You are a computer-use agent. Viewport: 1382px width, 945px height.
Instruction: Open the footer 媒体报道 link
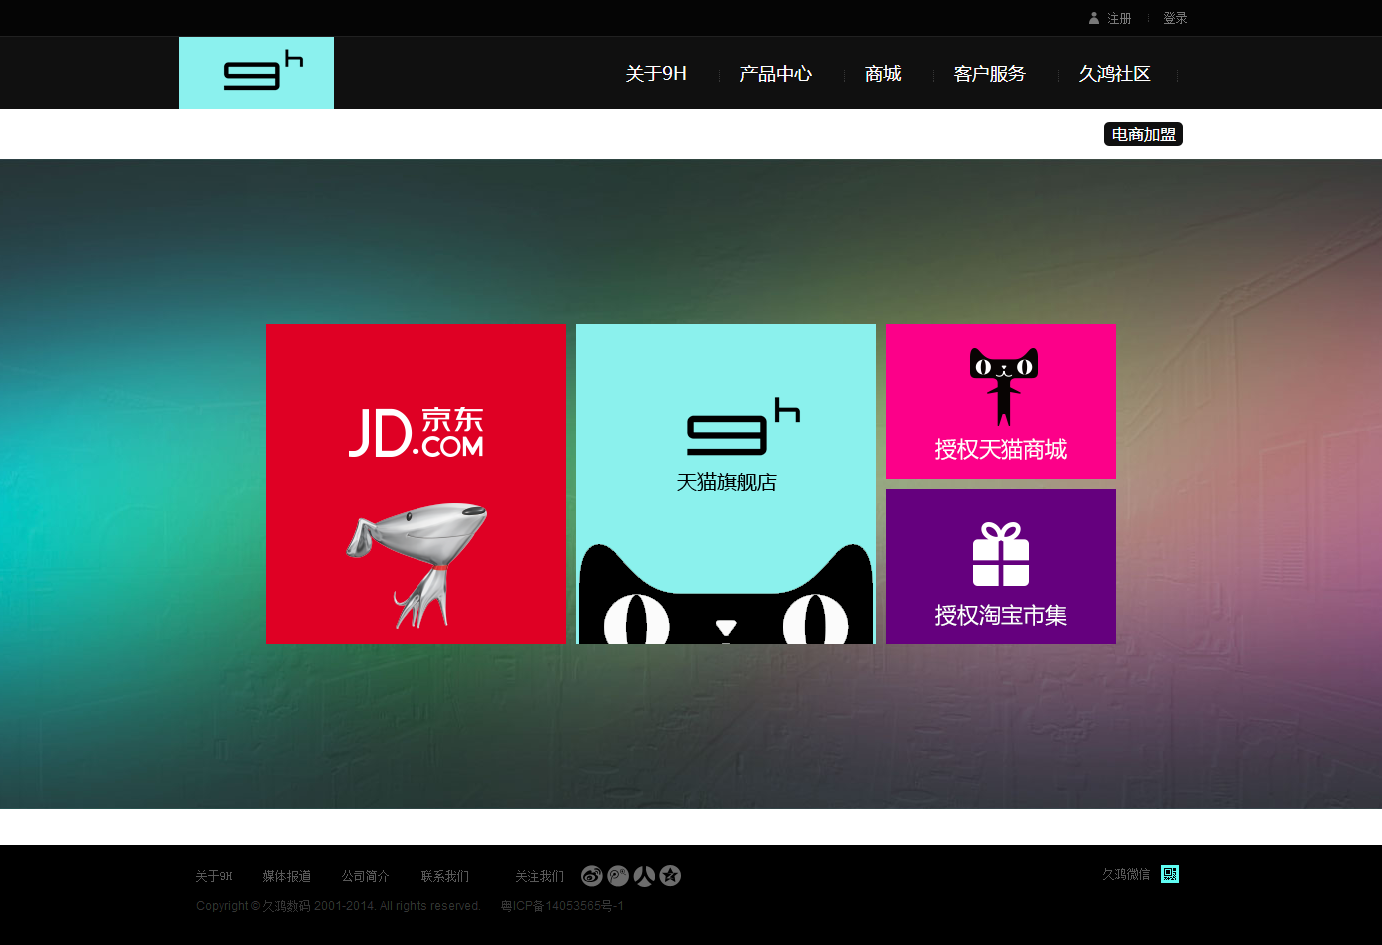[x=286, y=876]
